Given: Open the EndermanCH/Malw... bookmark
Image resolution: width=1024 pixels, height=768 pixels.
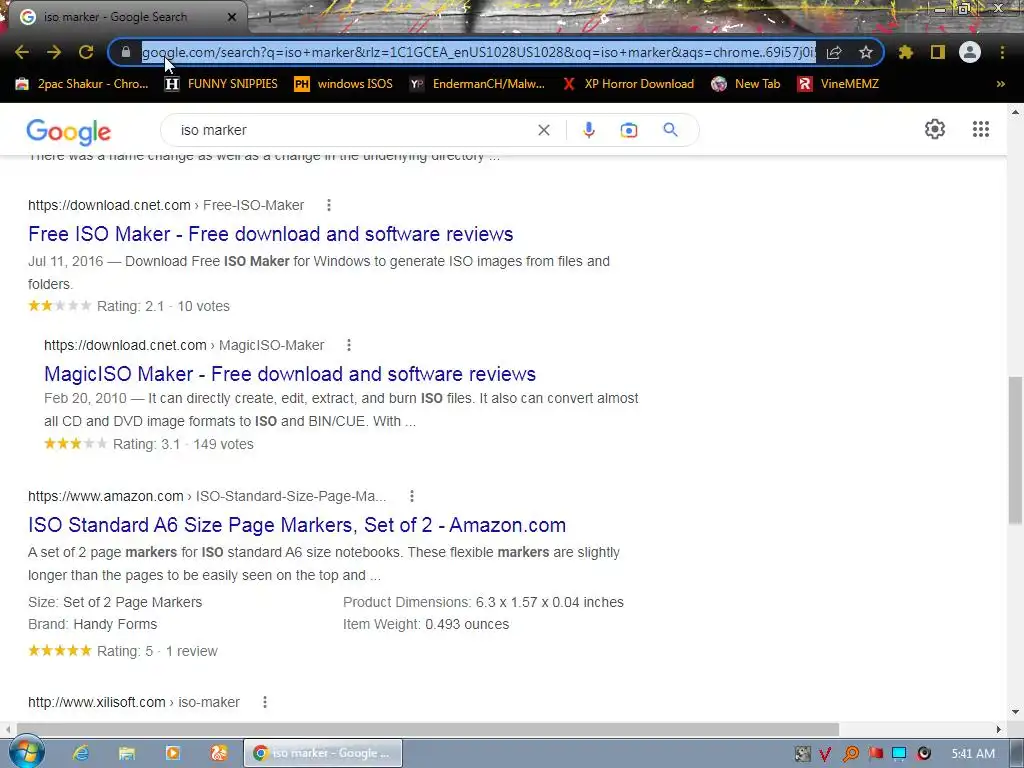Looking at the screenshot, I should [477, 84].
